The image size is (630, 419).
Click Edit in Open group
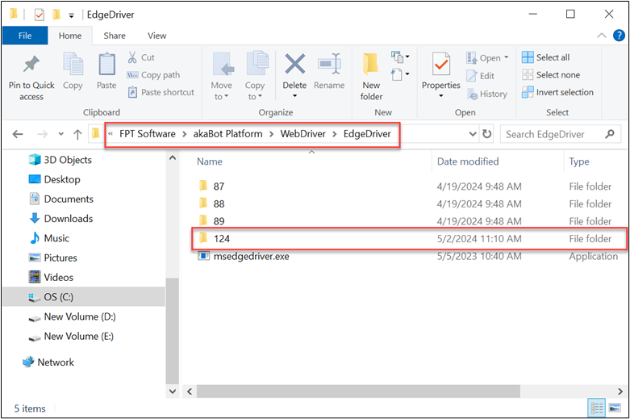click(480, 76)
